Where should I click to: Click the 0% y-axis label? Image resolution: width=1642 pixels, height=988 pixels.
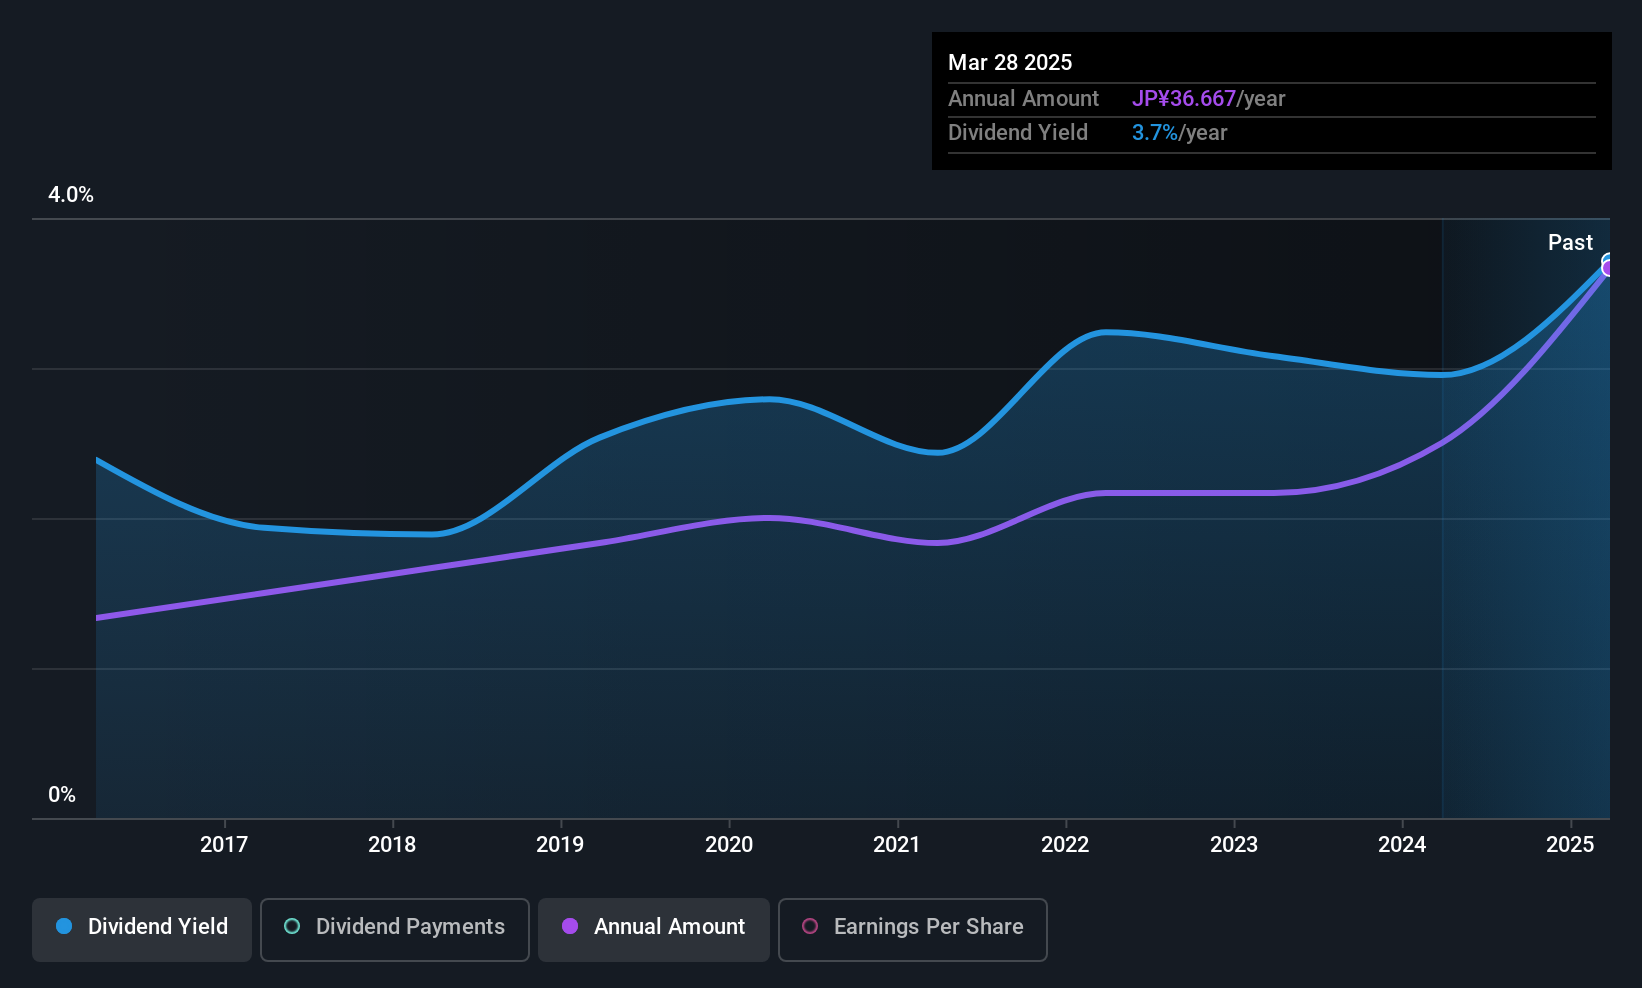click(x=62, y=795)
